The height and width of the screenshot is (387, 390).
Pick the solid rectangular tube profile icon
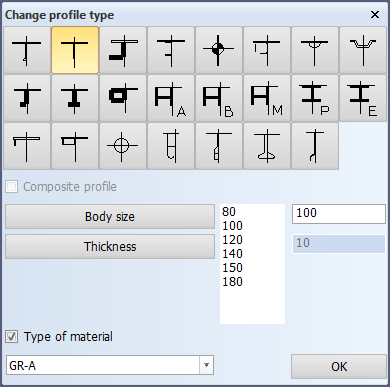pyautogui.click(x=123, y=98)
